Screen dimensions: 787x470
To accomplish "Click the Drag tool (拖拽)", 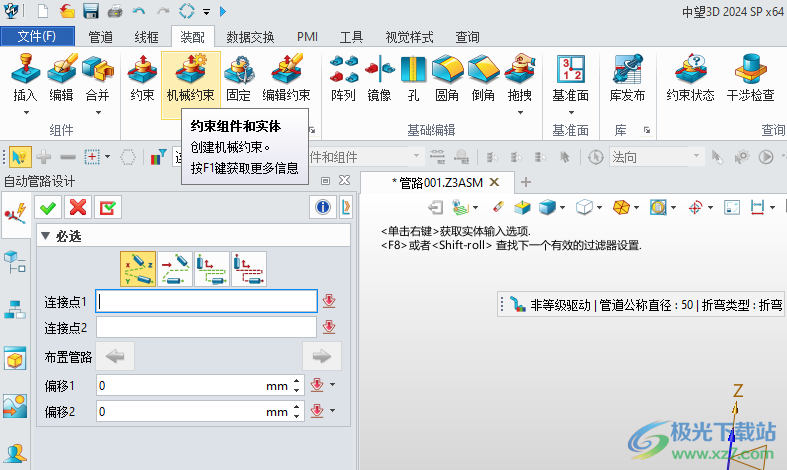I will 519,78.
